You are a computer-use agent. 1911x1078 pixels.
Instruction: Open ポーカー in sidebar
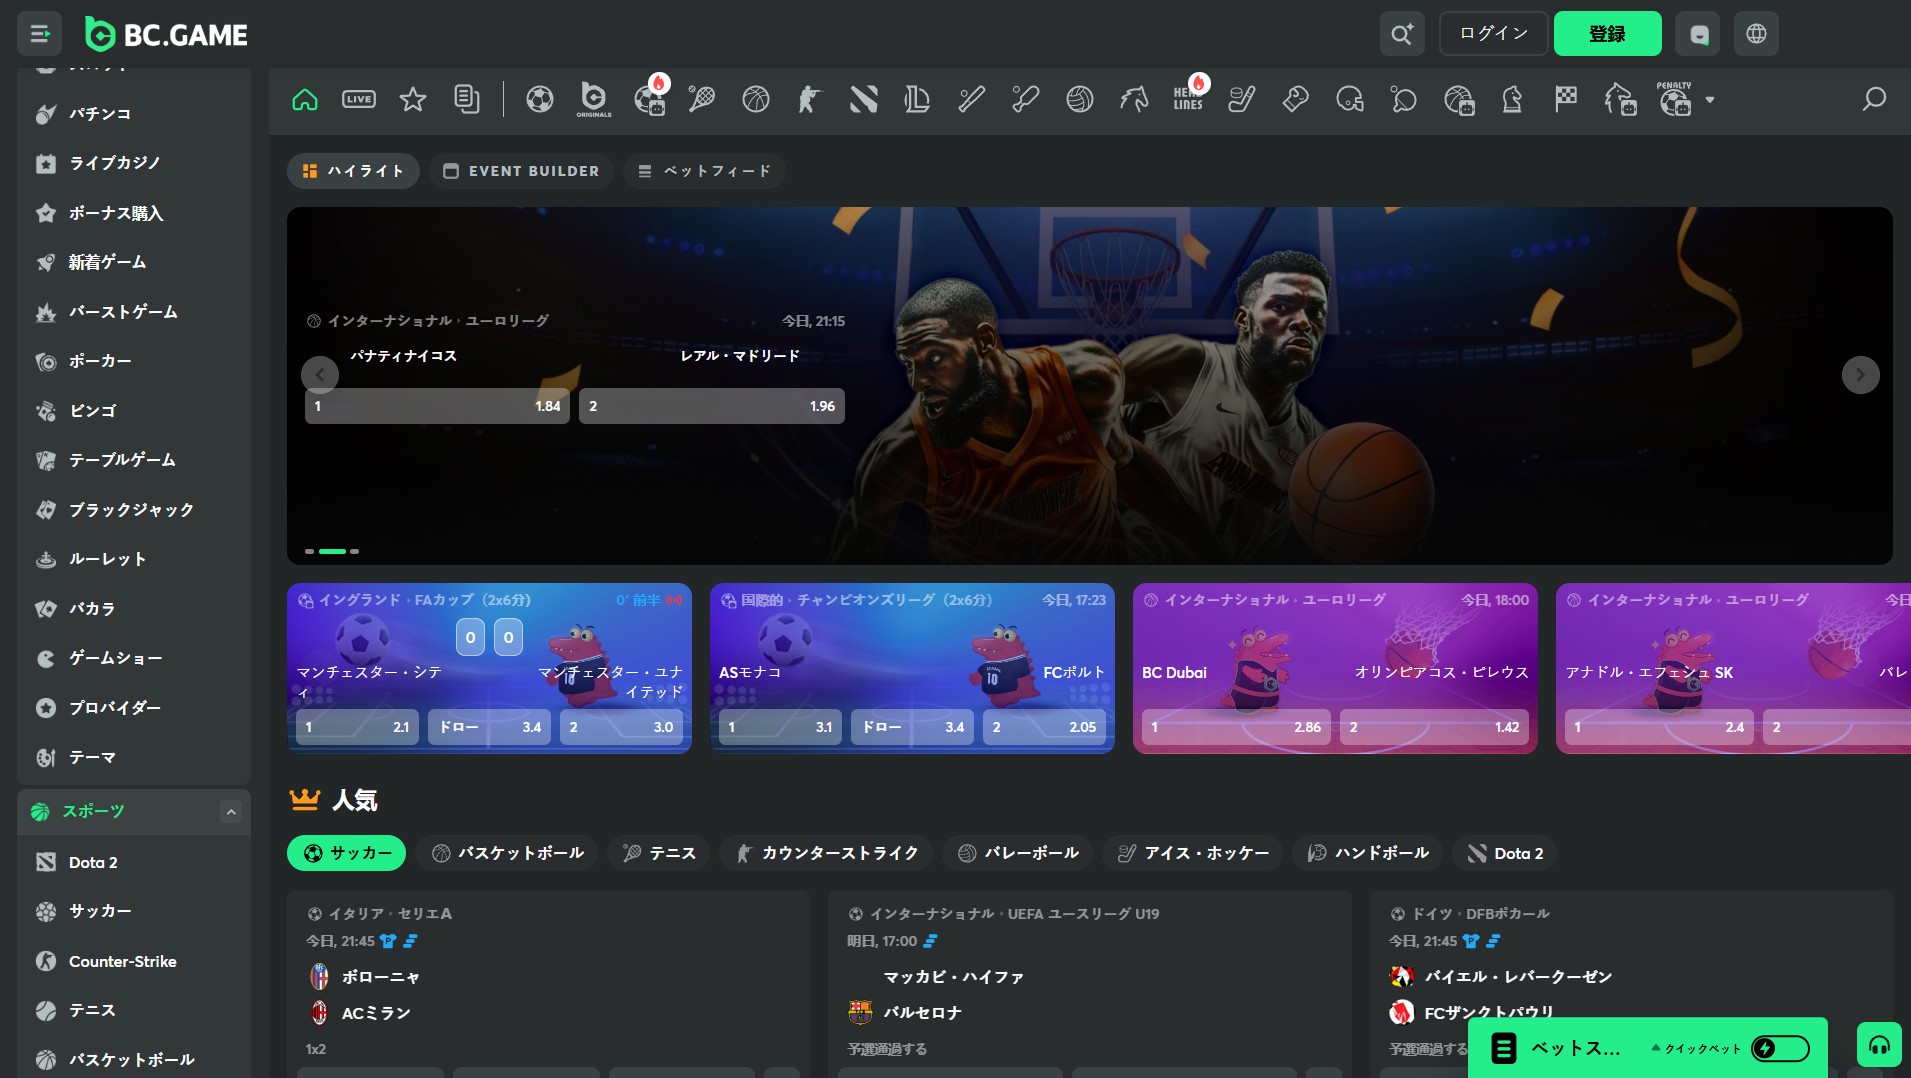pyautogui.click(x=134, y=361)
